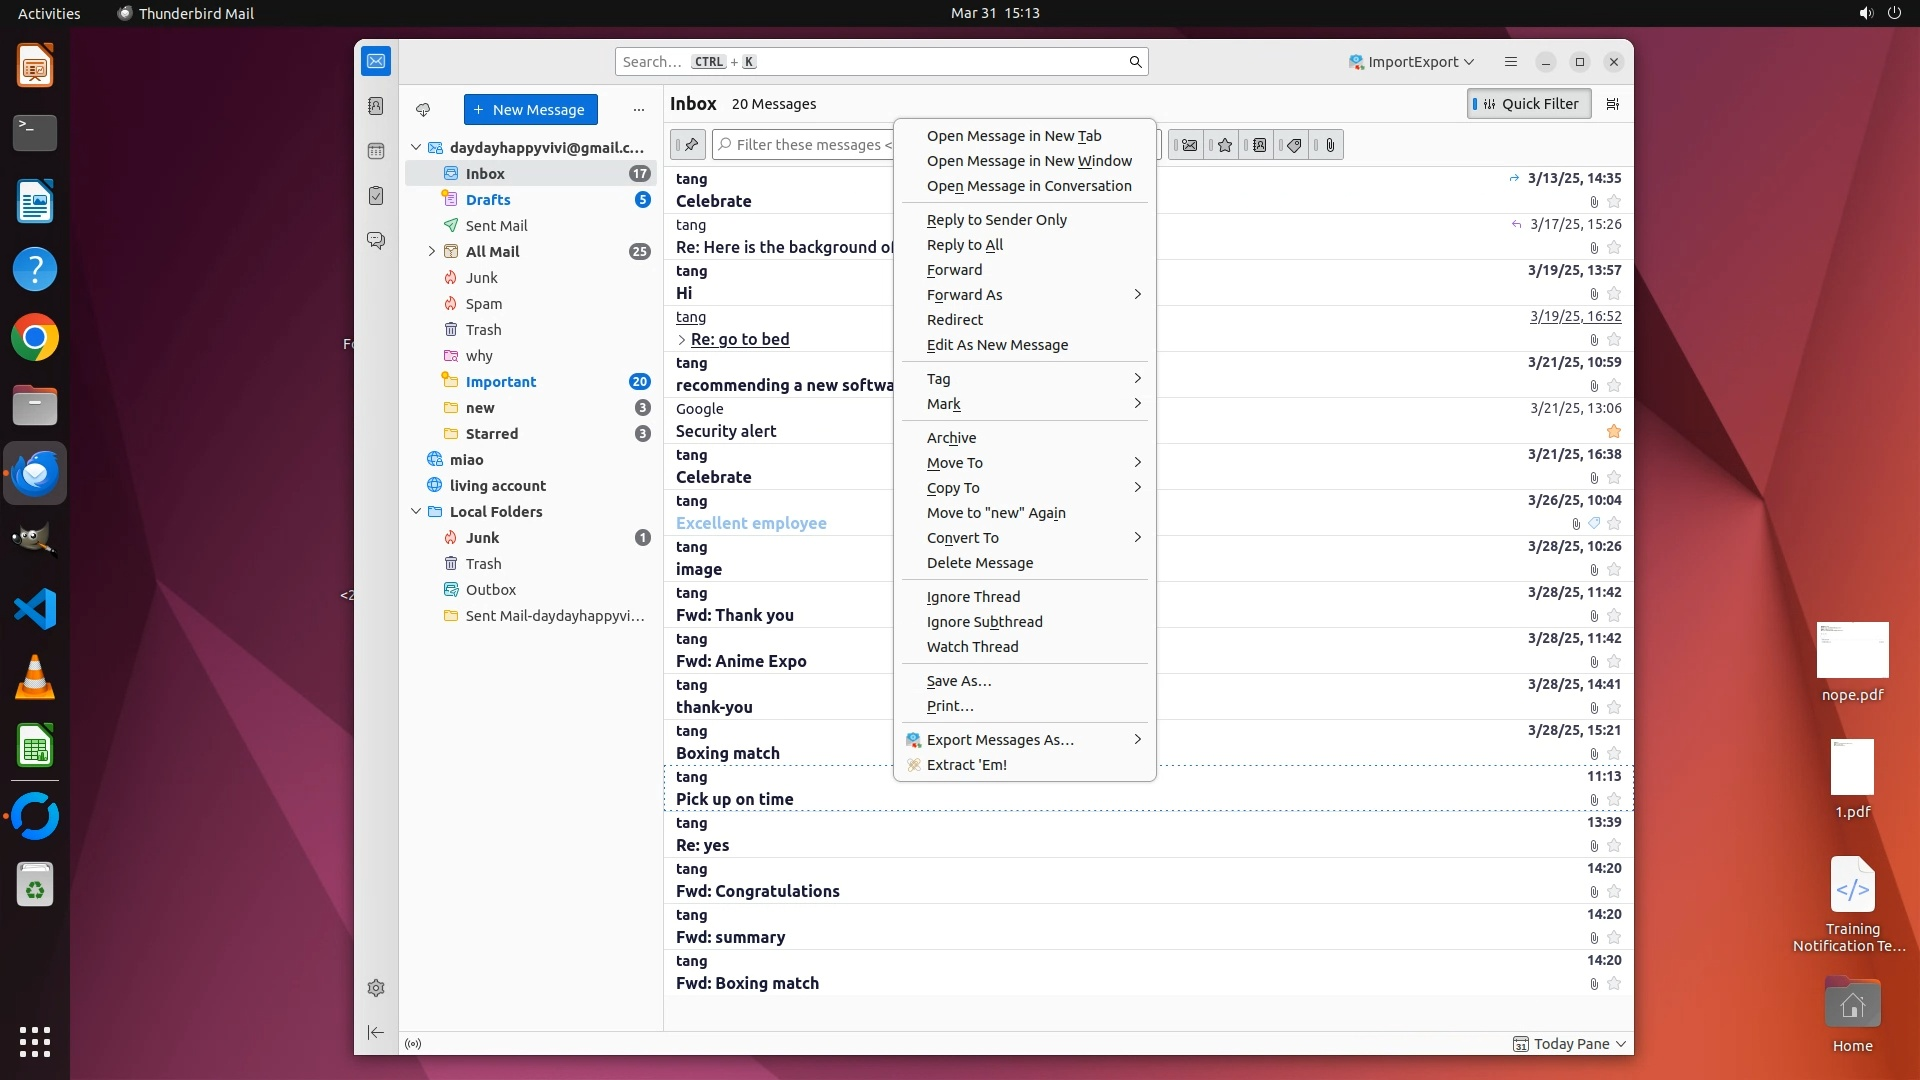Open the Address Book sidebar icon

376,106
